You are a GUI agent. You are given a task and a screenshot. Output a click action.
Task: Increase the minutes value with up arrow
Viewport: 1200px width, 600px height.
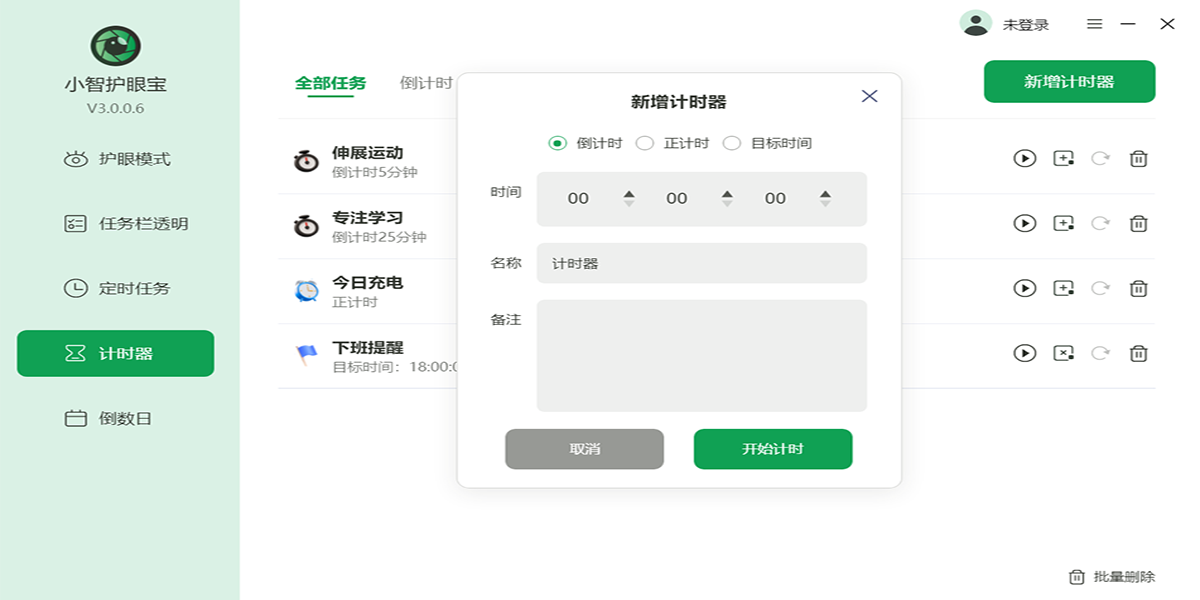728,194
